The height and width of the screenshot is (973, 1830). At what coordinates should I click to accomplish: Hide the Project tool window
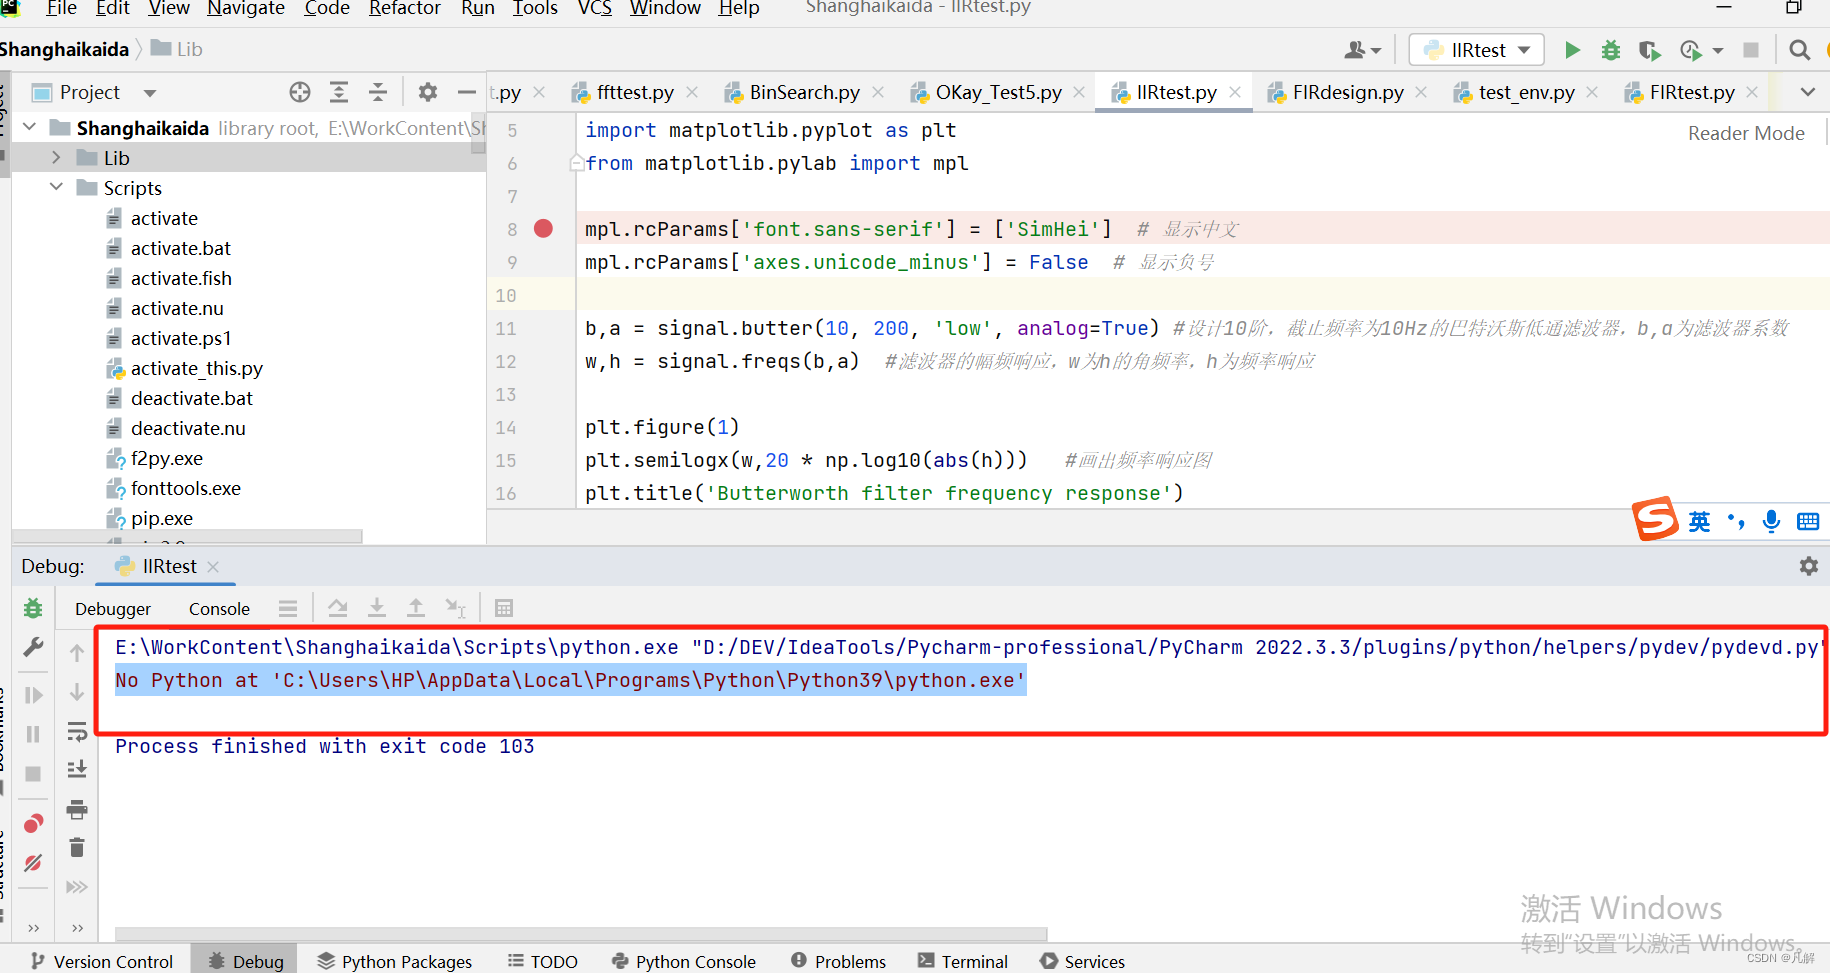pos(466,92)
